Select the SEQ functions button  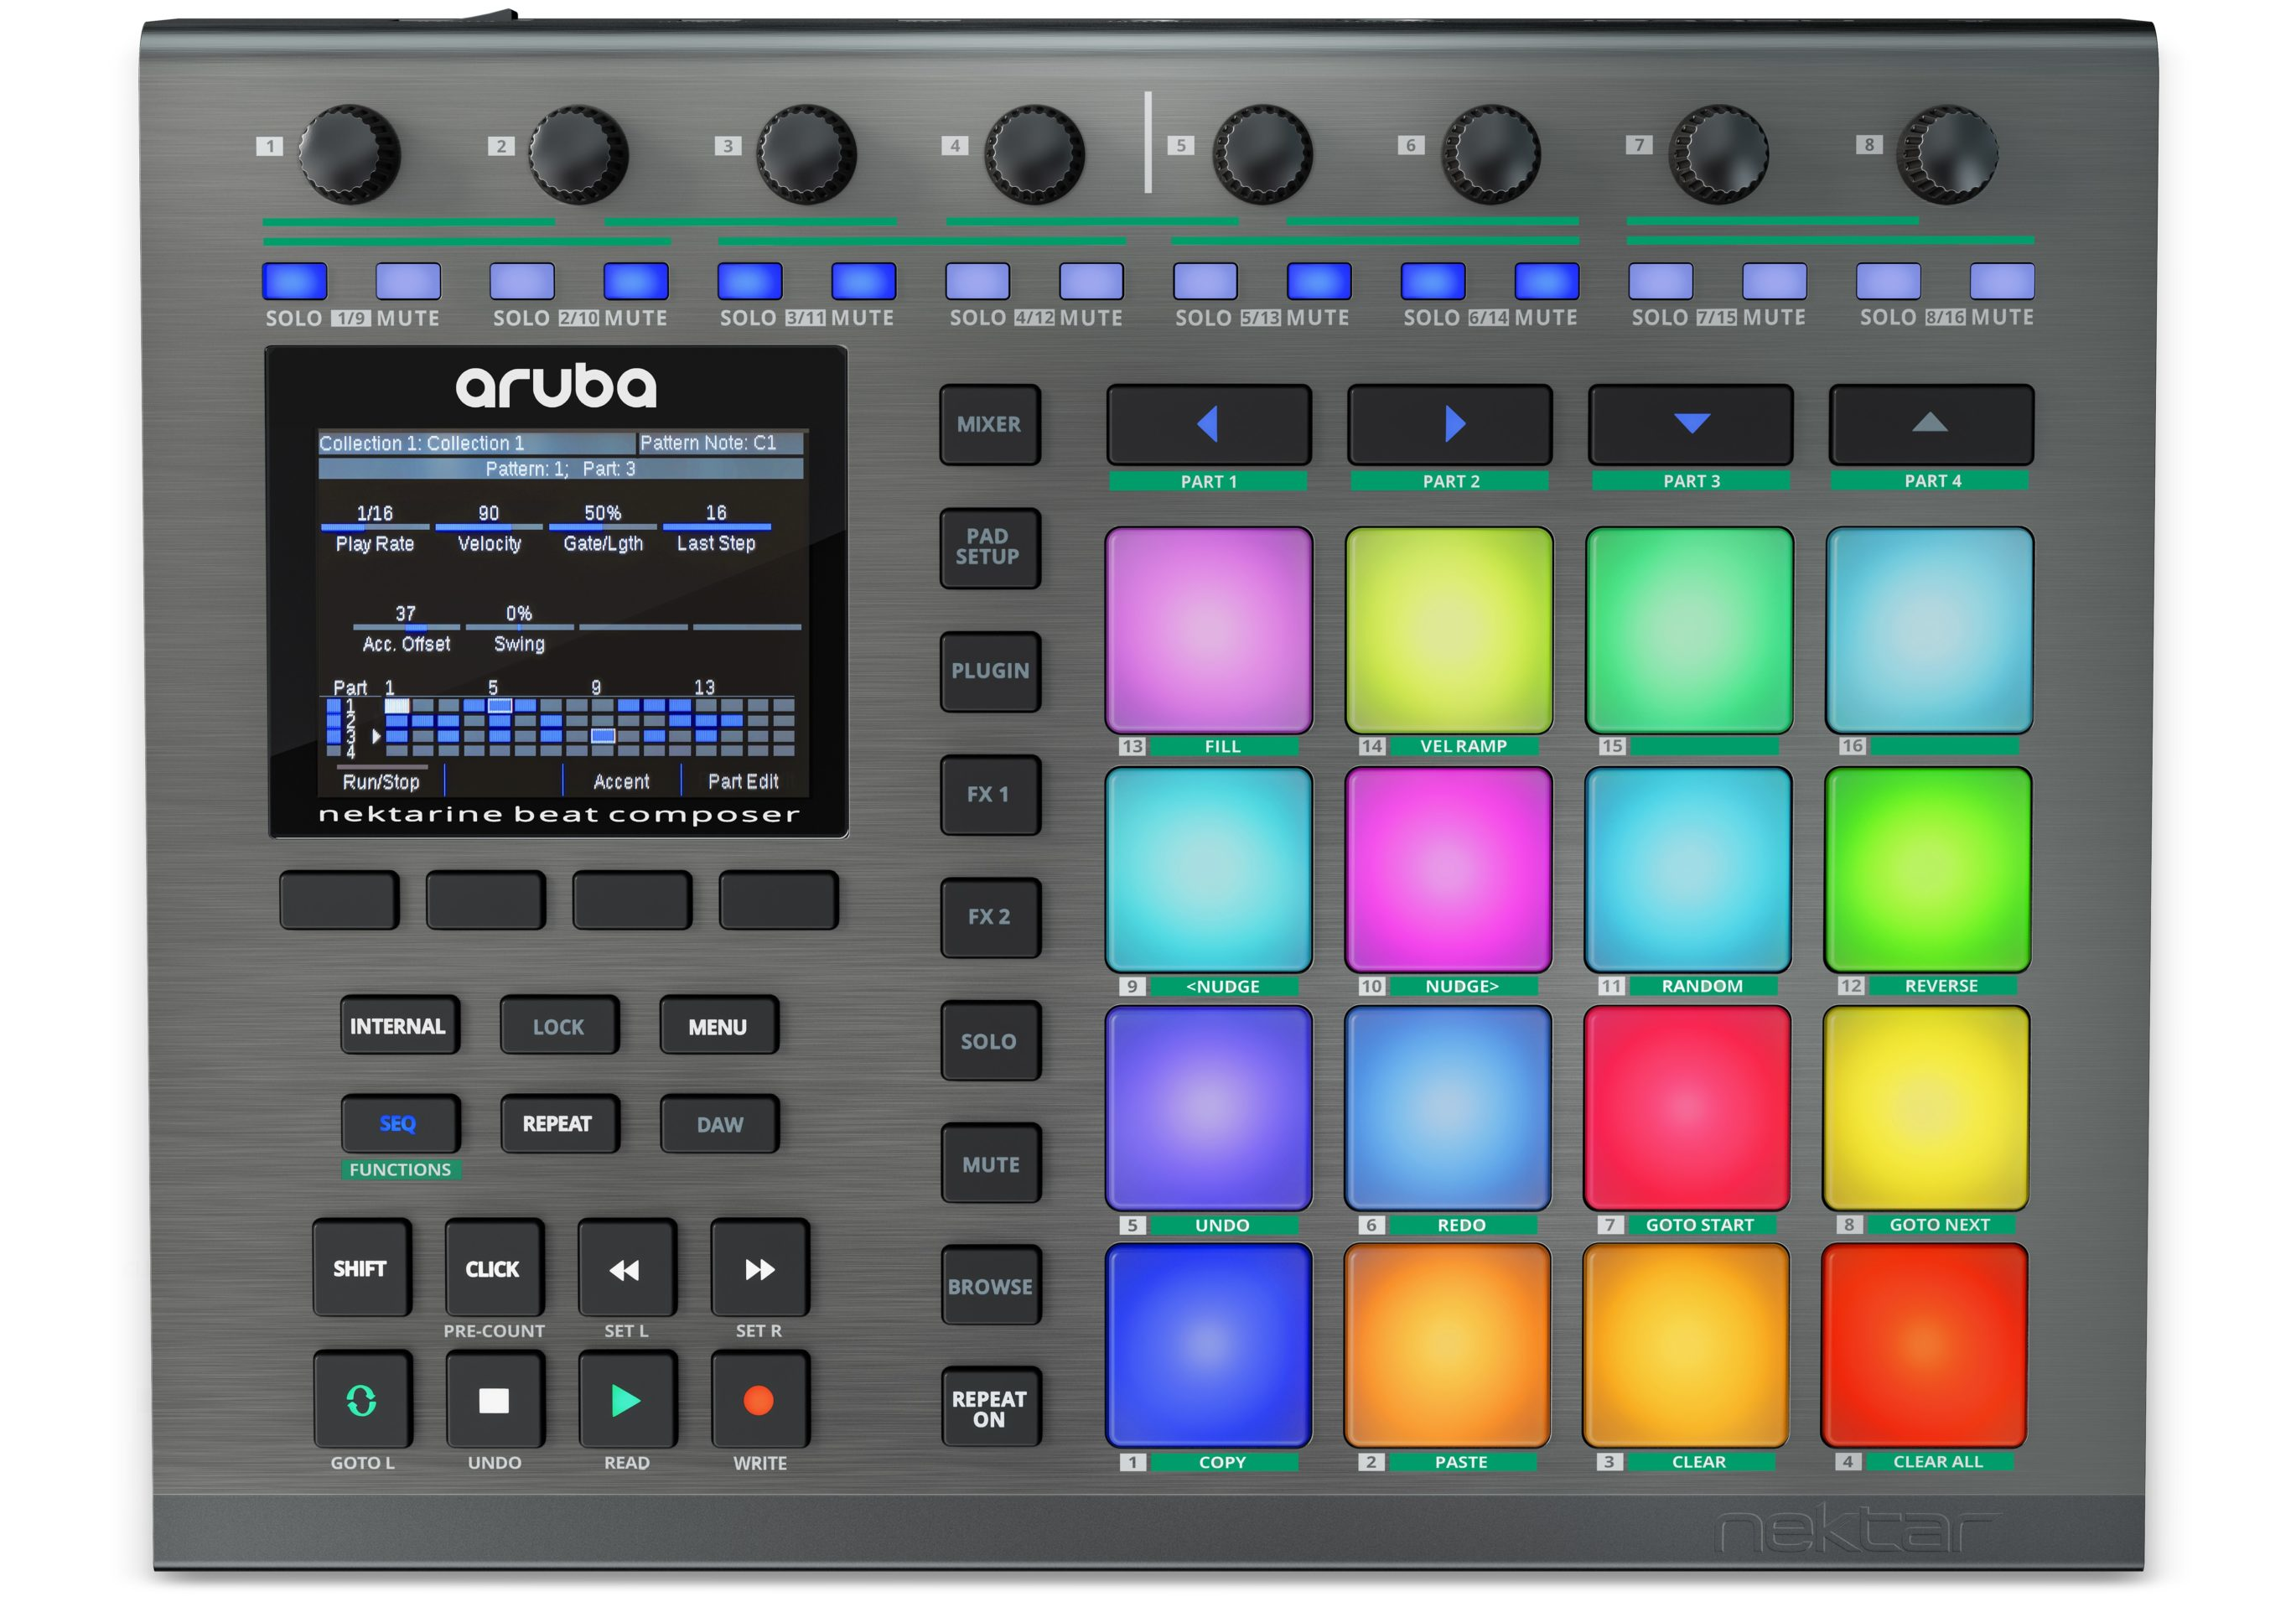399,1123
